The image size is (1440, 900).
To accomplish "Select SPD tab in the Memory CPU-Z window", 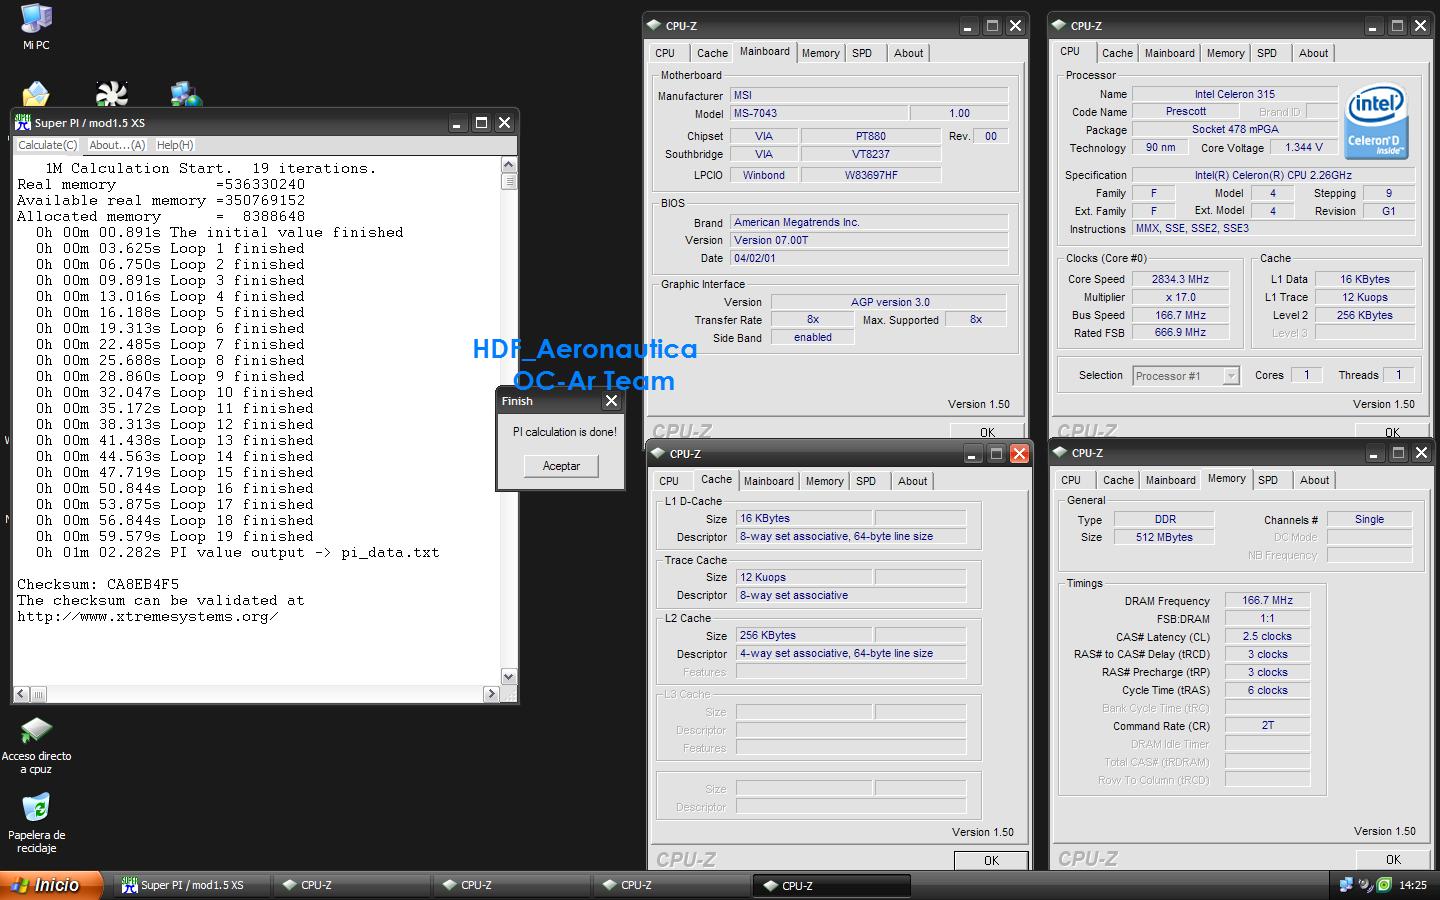I will (x=1268, y=480).
